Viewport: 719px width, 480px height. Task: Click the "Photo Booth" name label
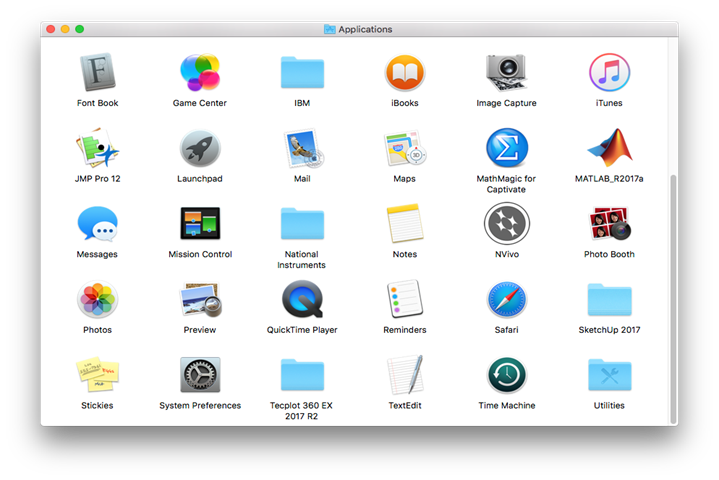[609, 254]
